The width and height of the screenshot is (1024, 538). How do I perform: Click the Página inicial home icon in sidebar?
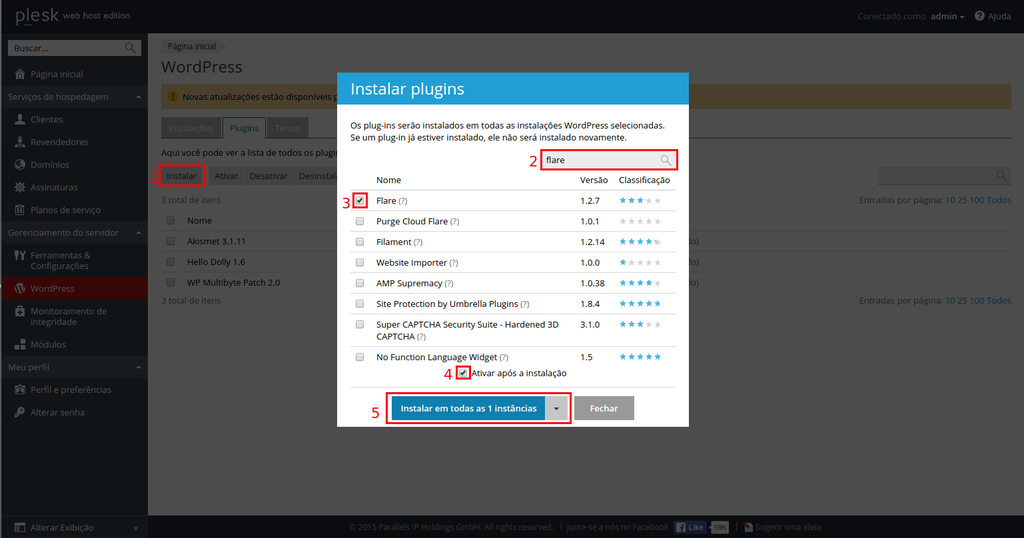[x=20, y=74]
